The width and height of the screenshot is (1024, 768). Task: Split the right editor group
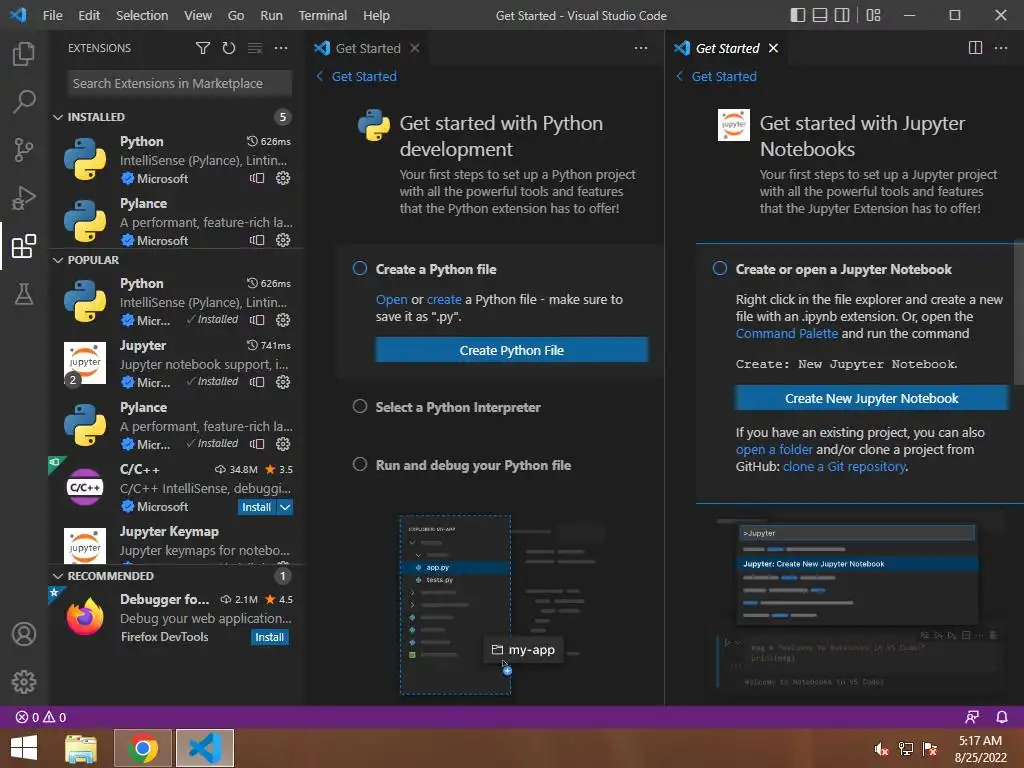[x=975, y=48]
